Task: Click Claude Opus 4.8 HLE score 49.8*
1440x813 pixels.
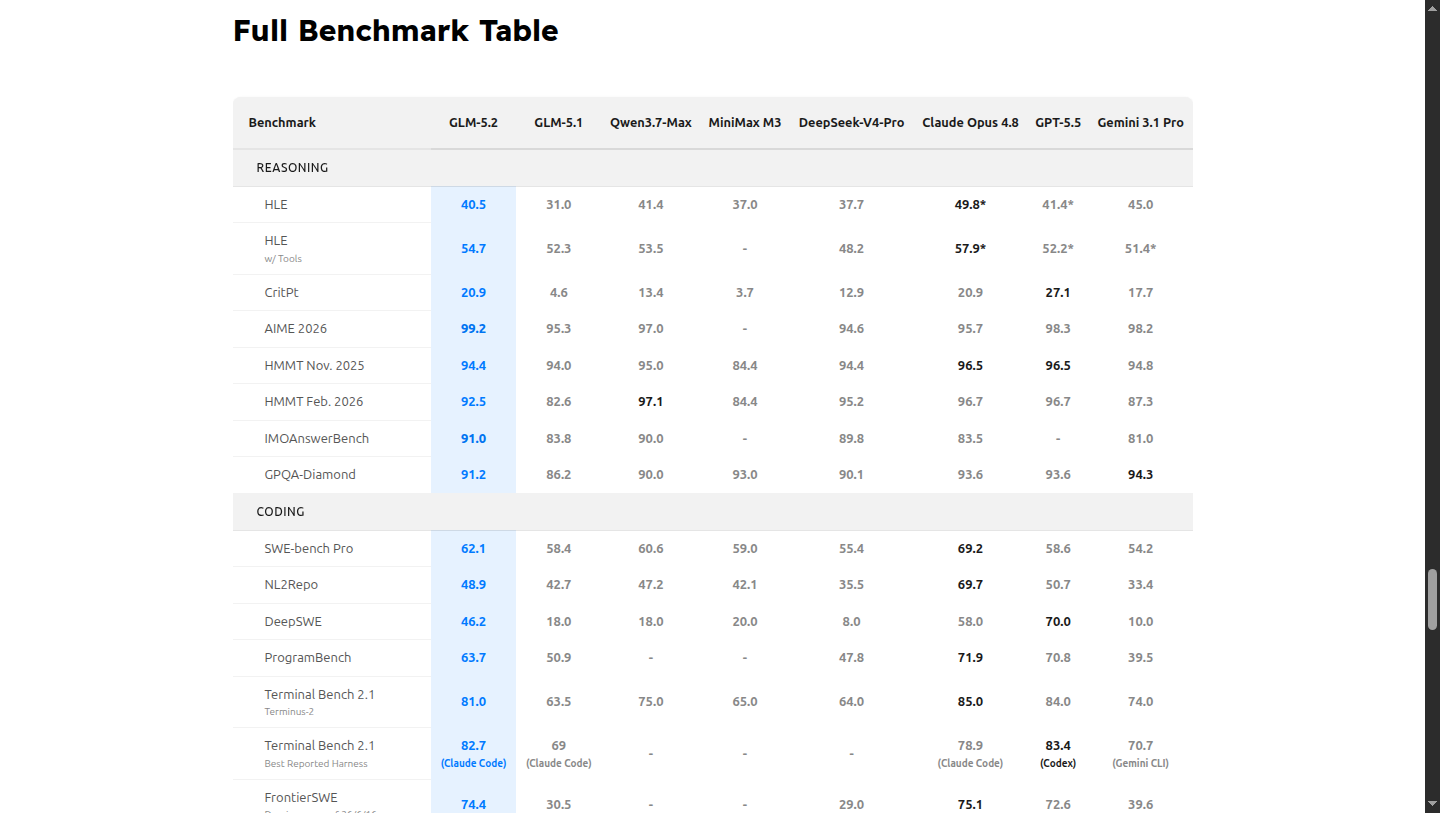Action: 970,205
